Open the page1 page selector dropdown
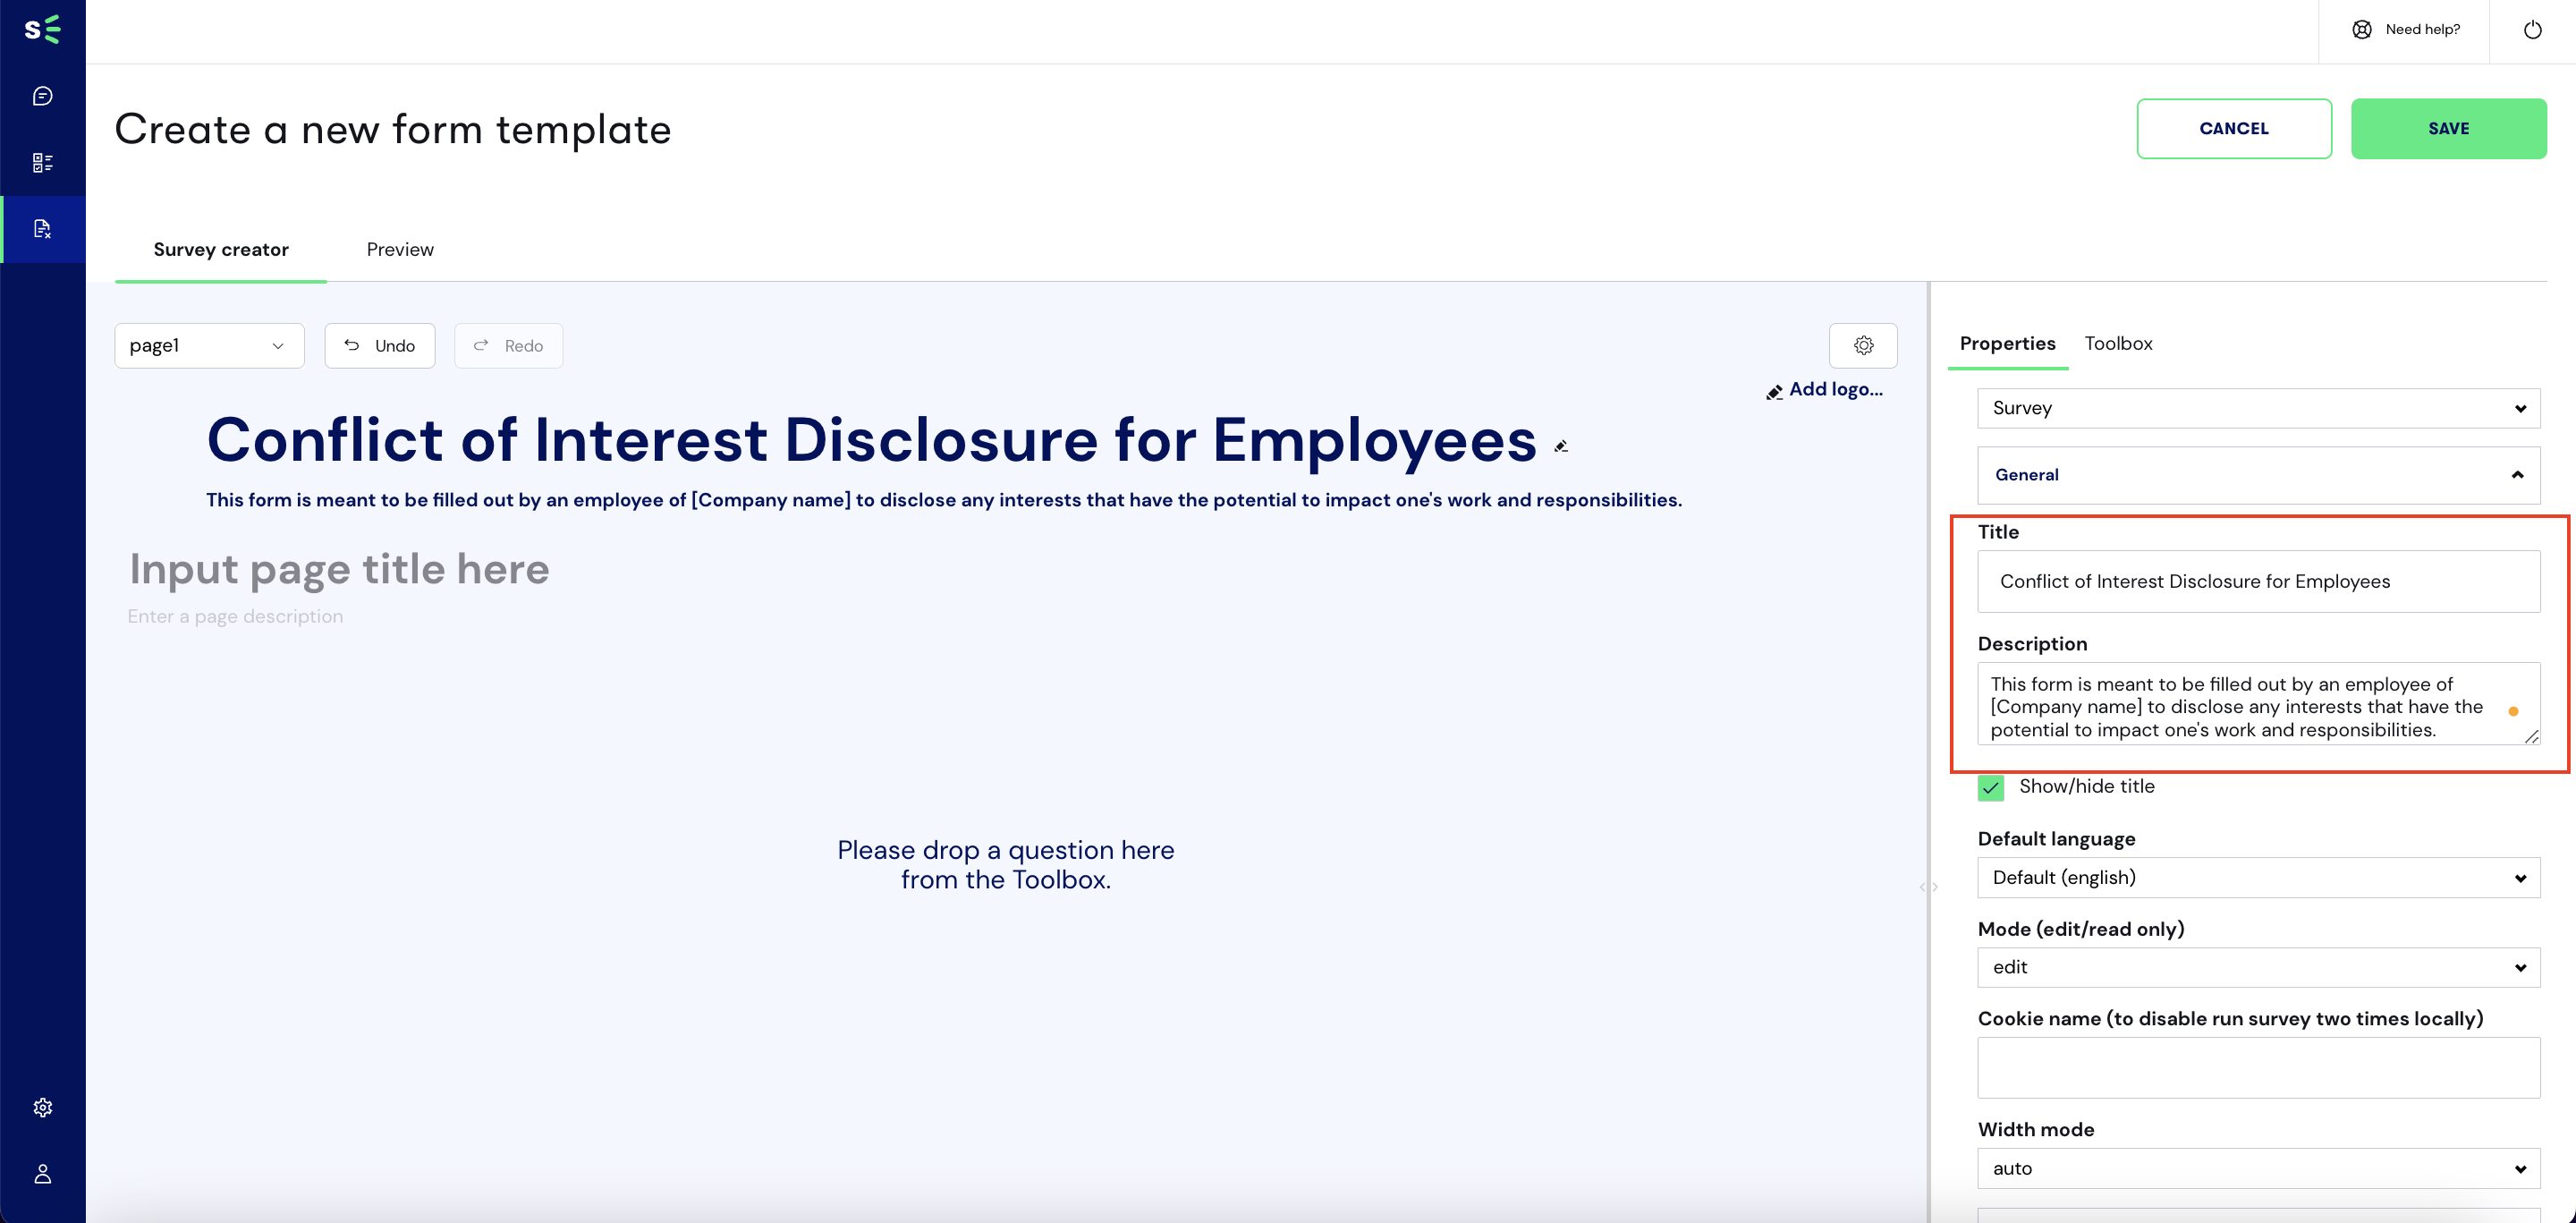The image size is (2576, 1223). click(x=209, y=345)
